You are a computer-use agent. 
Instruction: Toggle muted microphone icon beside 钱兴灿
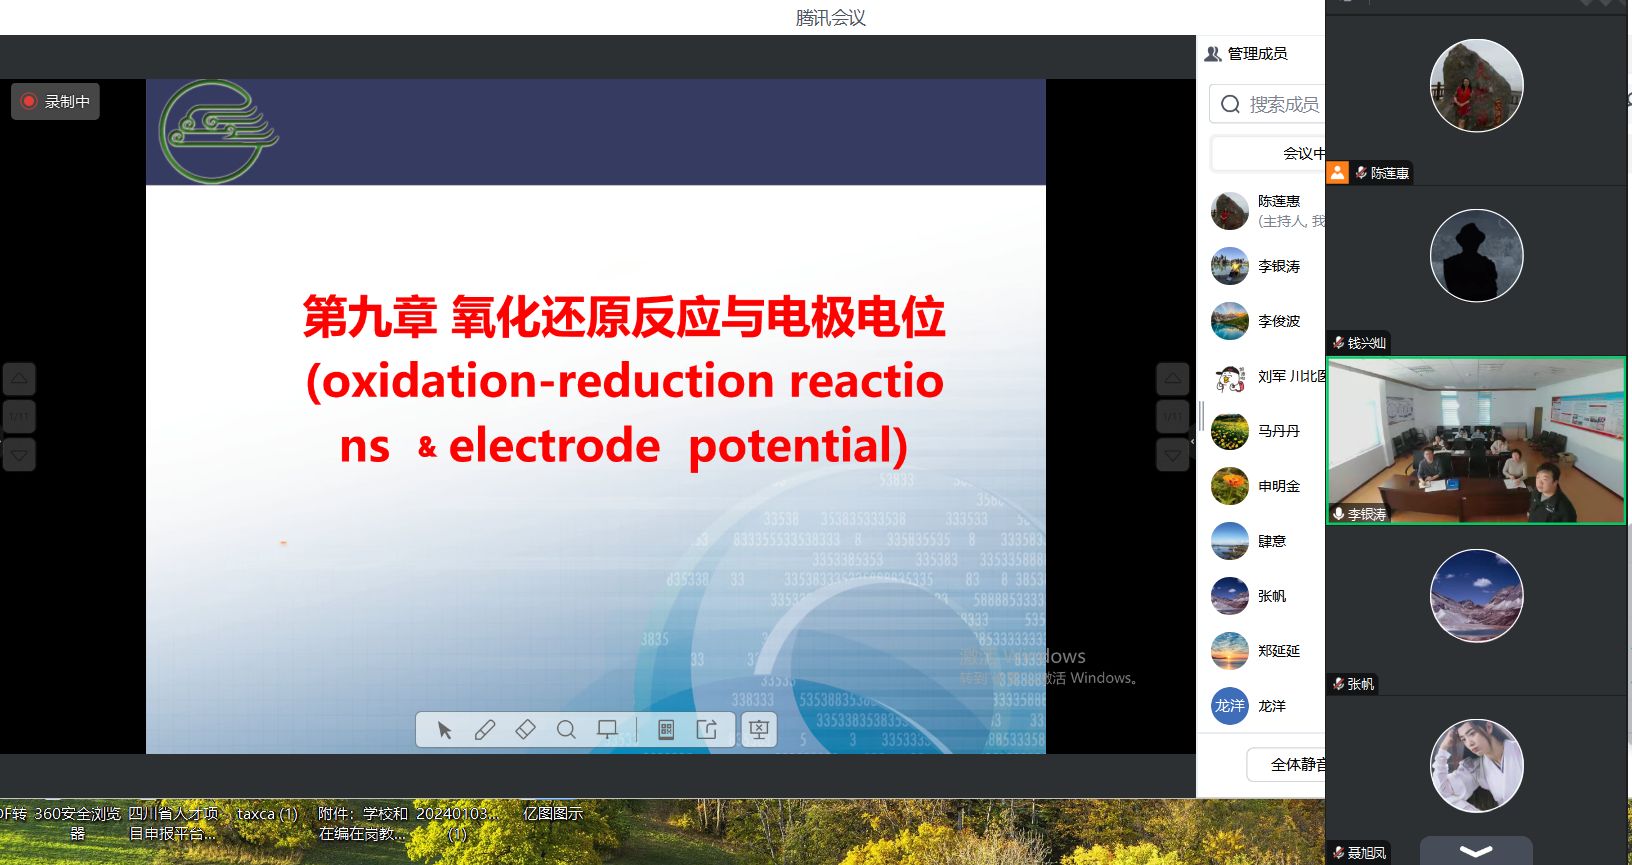(1338, 343)
